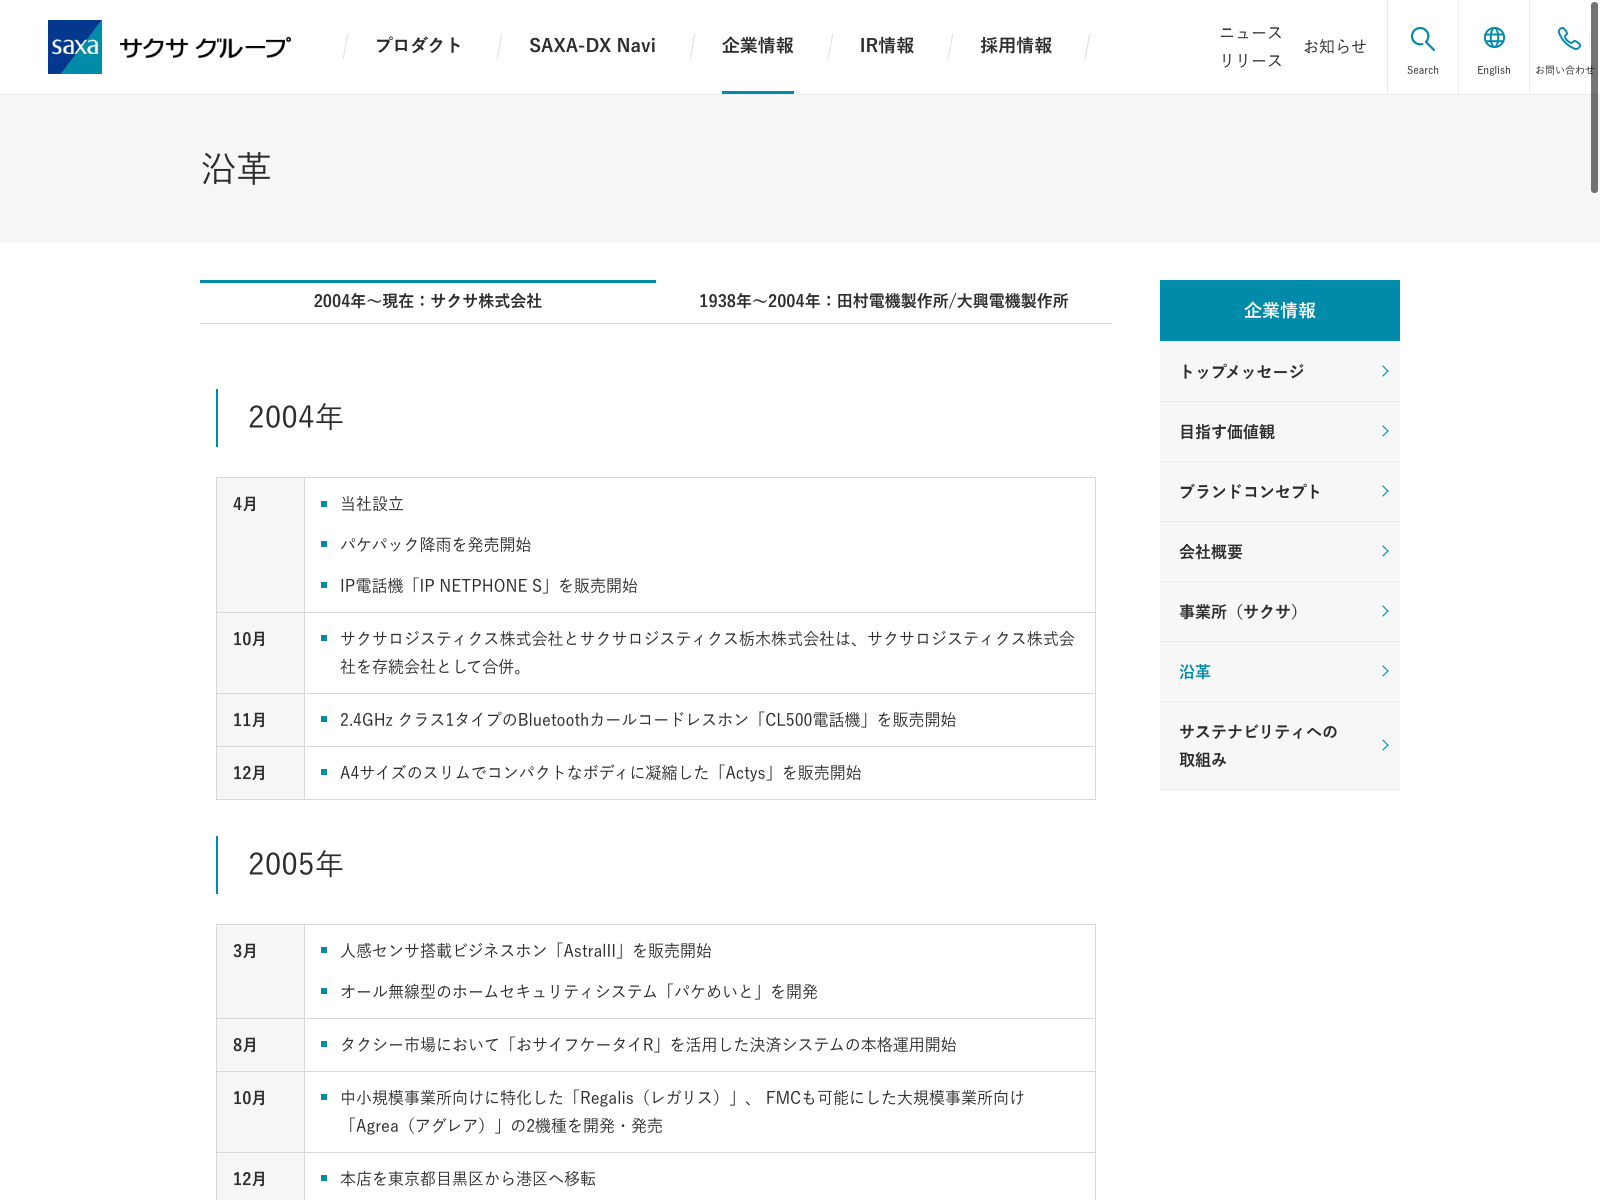Open the お知らせ link
The width and height of the screenshot is (1600, 1200).
pyautogui.click(x=1335, y=47)
